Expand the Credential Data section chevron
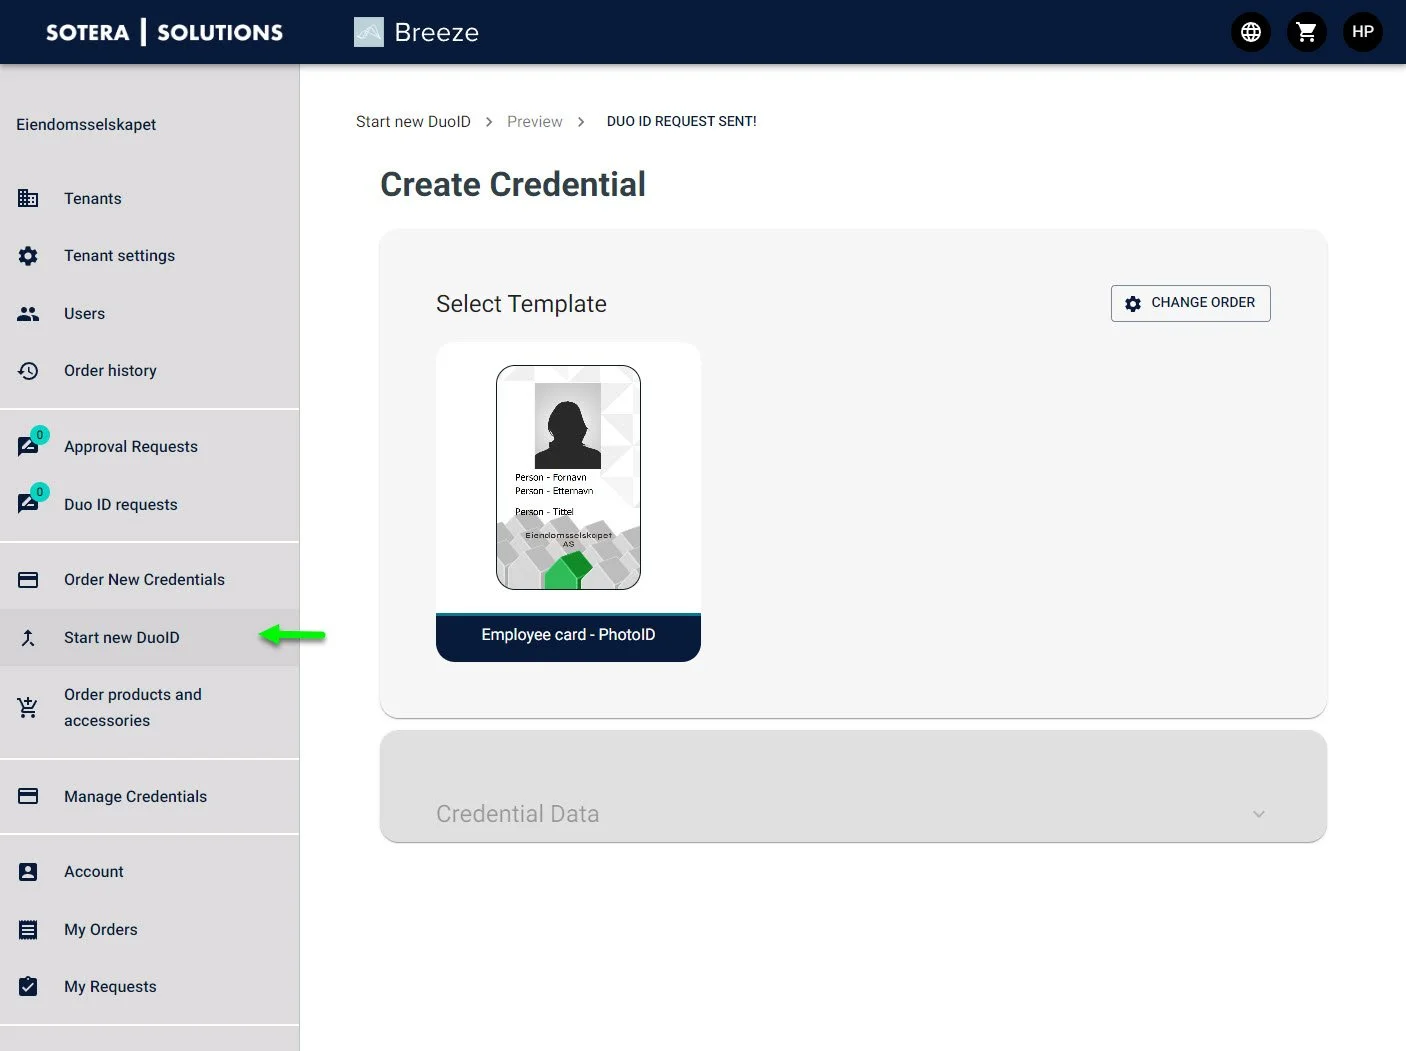This screenshot has width=1406, height=1051. [x=1259, y=814]
